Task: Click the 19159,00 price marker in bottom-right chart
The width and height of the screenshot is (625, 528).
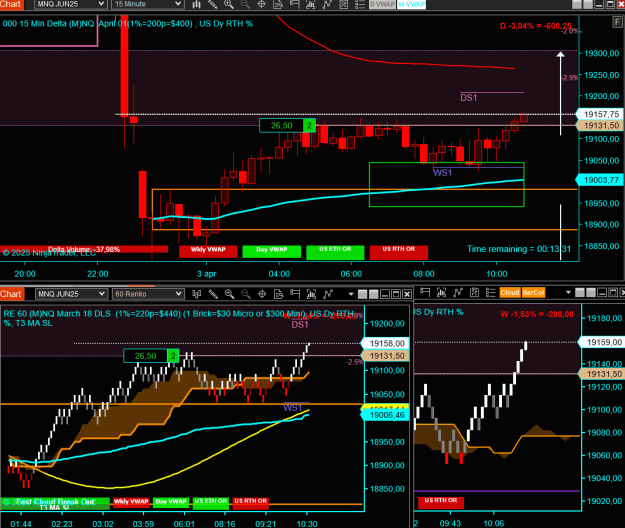Action: pyautogui.click(x=603, y=342)
